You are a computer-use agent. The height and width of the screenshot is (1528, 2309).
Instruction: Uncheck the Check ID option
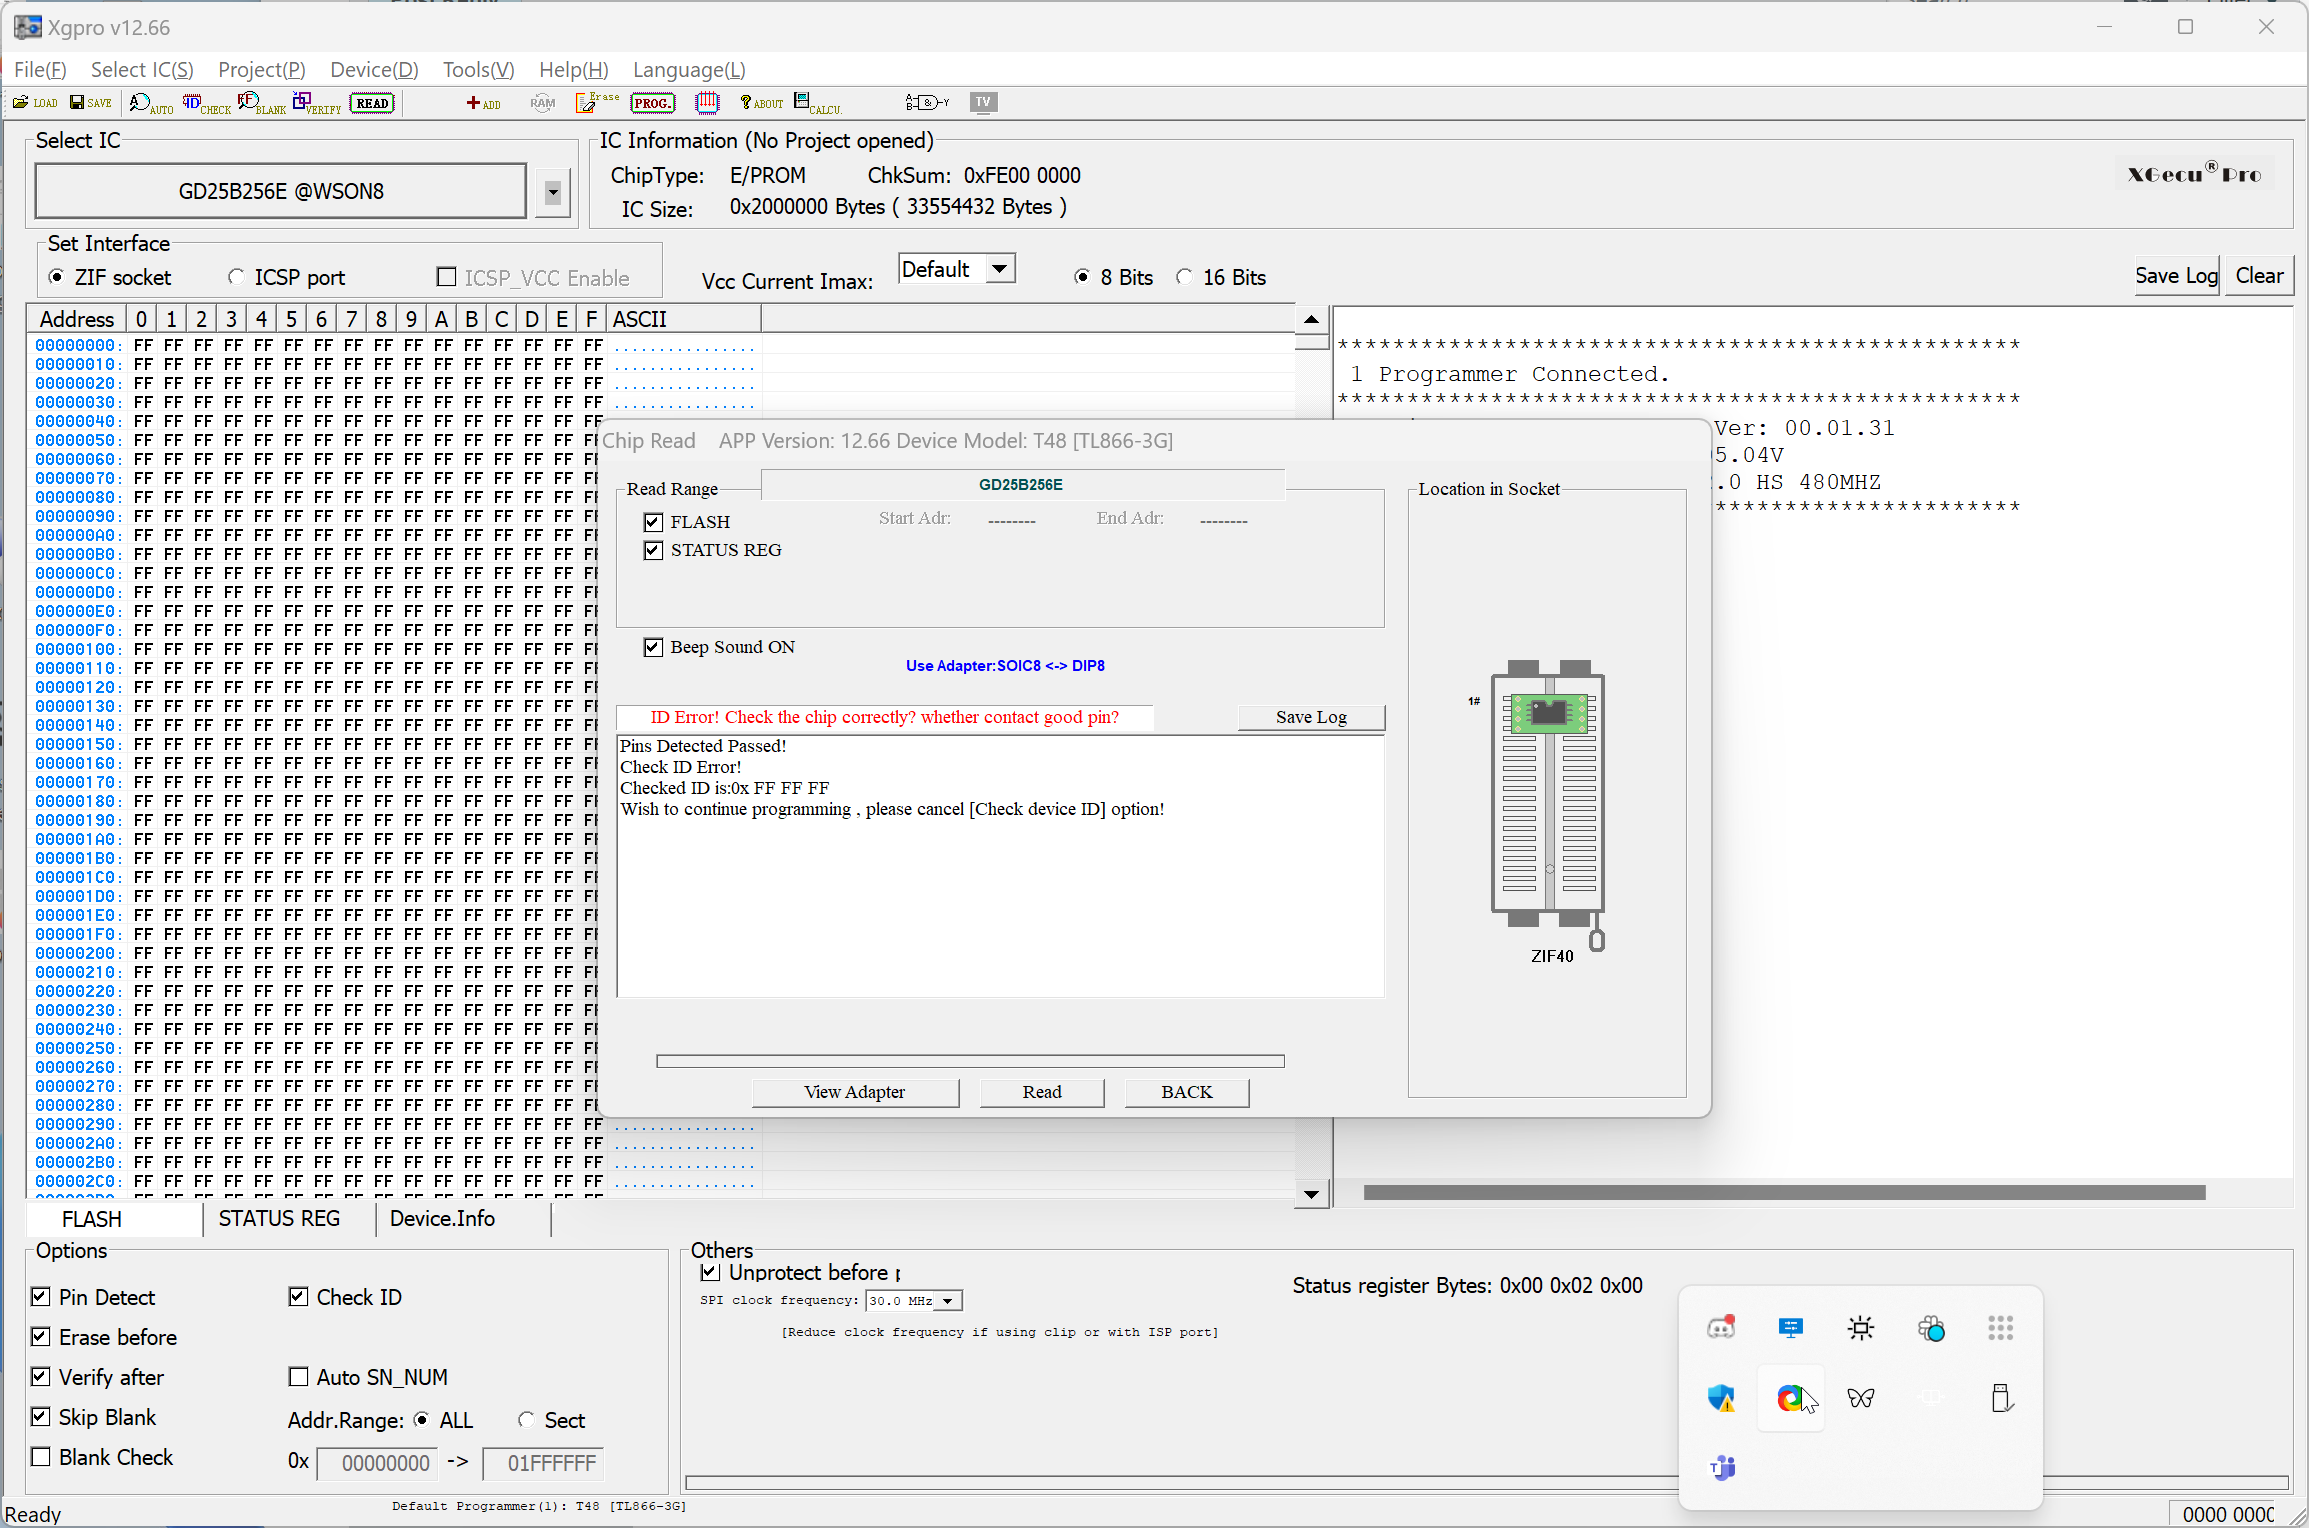point(298,1297)
